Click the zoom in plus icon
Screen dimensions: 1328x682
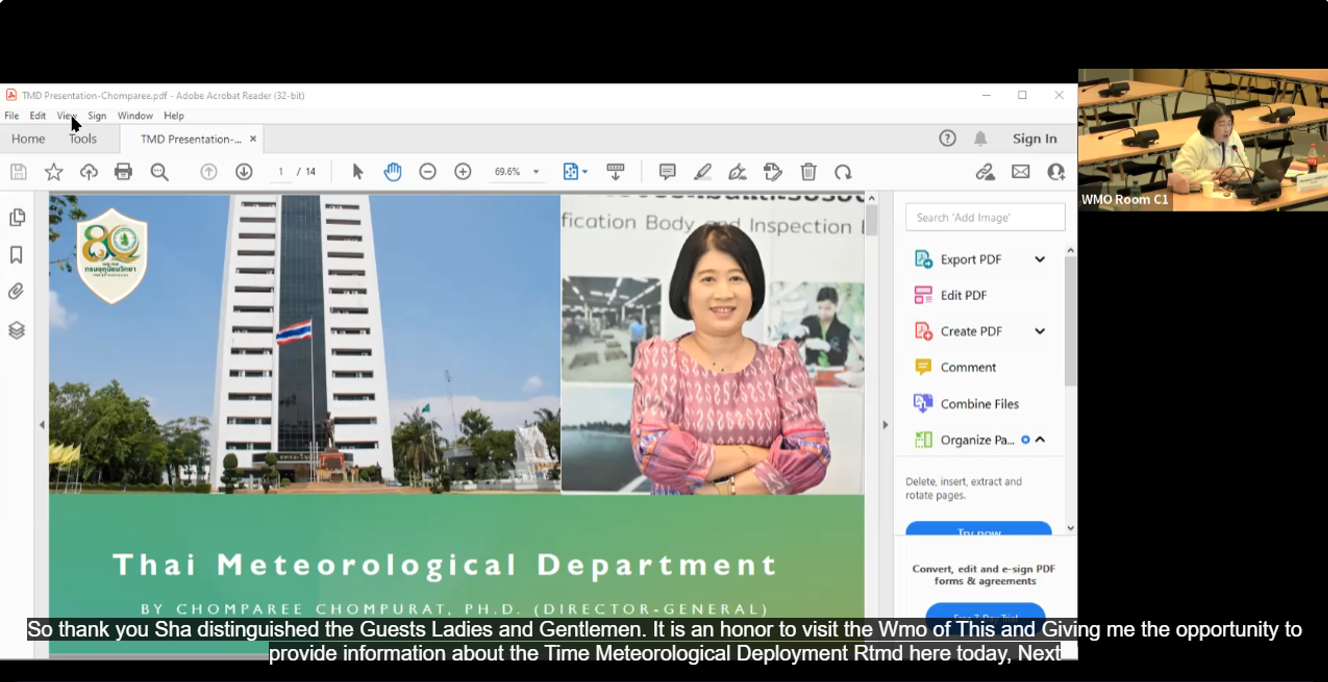tap(462, 172)
